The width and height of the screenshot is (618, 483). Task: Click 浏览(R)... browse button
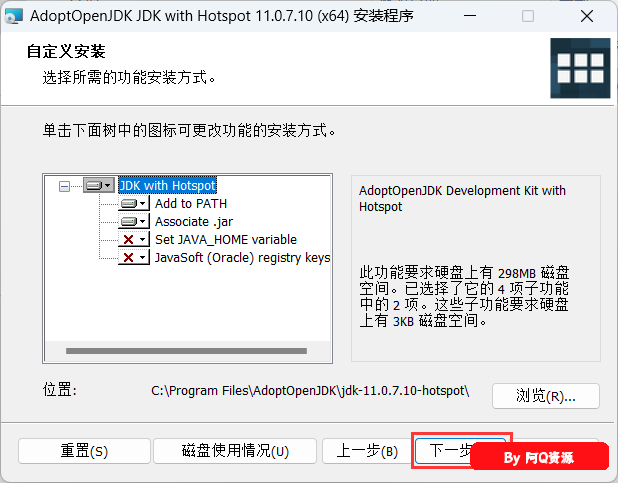[546, 396]
